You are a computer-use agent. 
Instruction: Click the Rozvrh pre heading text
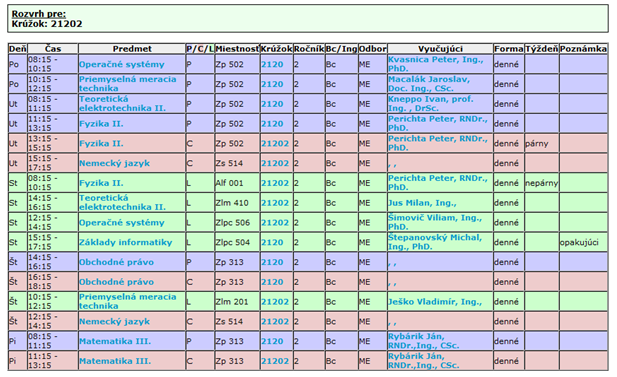(x=39, y=14)
